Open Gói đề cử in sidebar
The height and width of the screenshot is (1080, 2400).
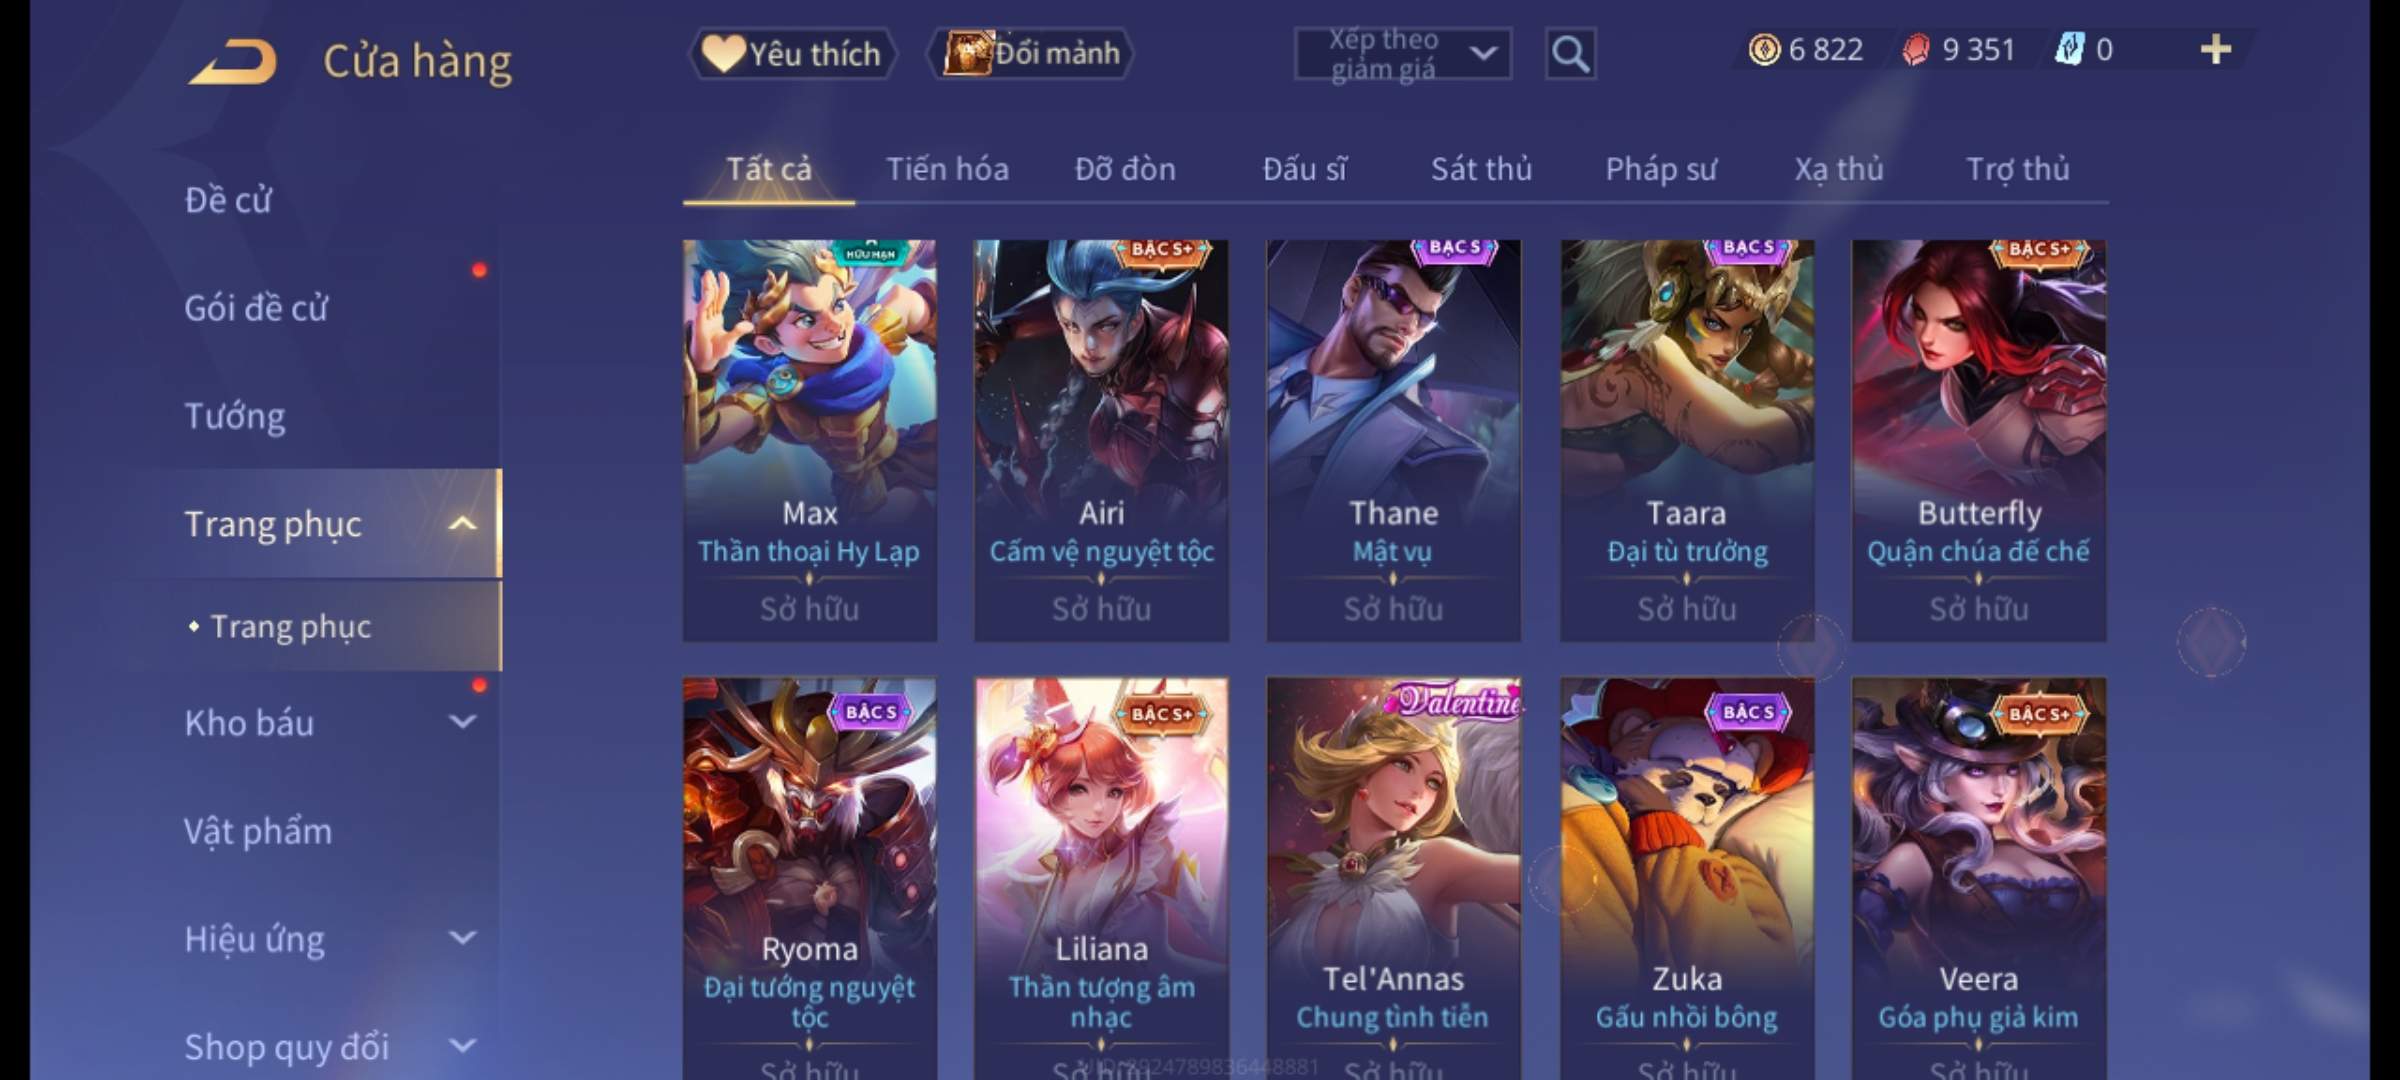coord(256,308)
